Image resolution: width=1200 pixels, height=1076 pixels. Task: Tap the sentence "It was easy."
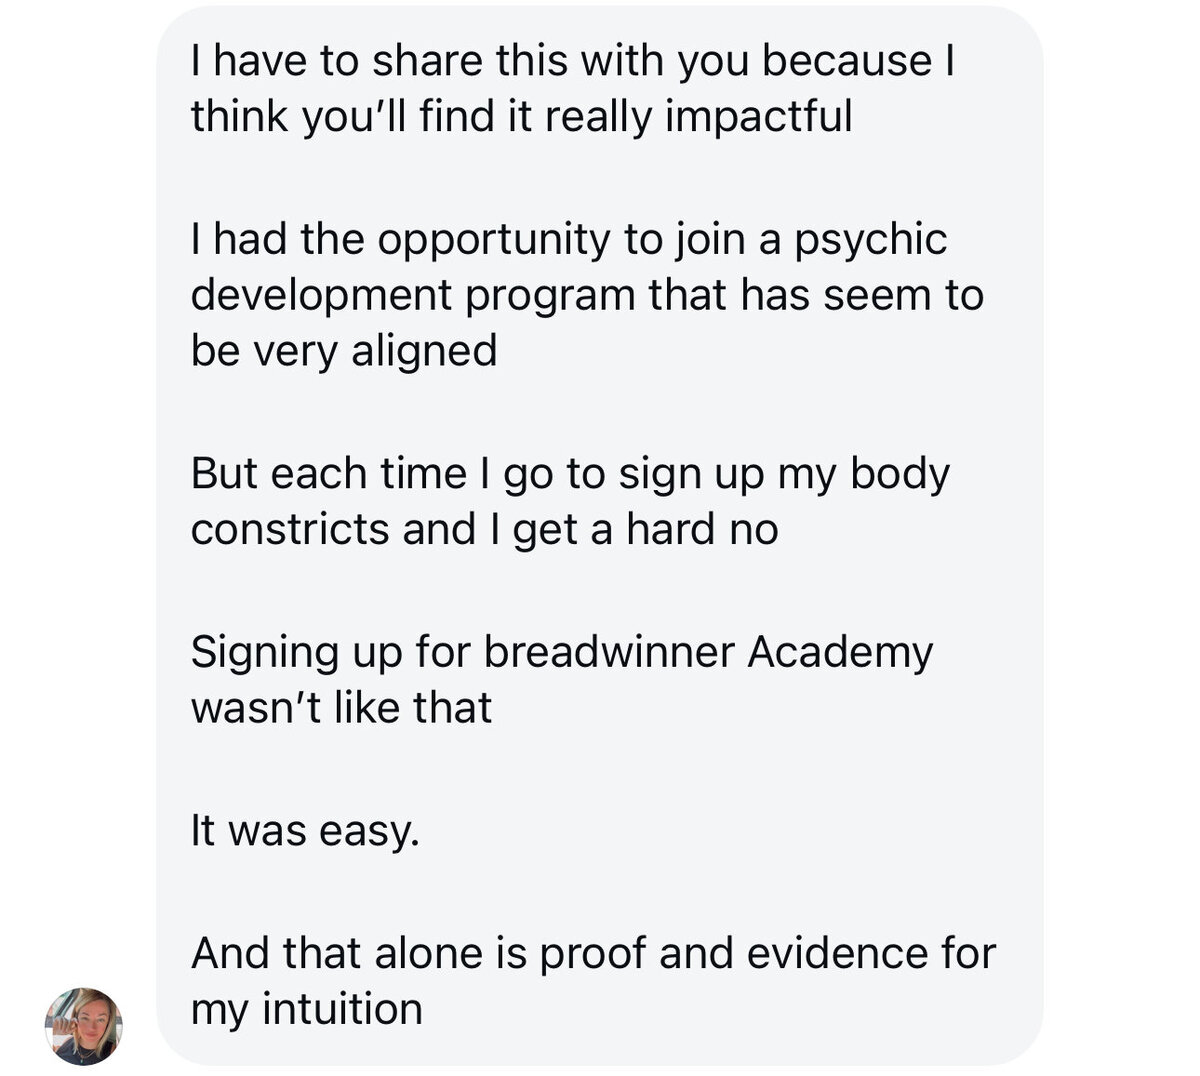click(304, 831)
